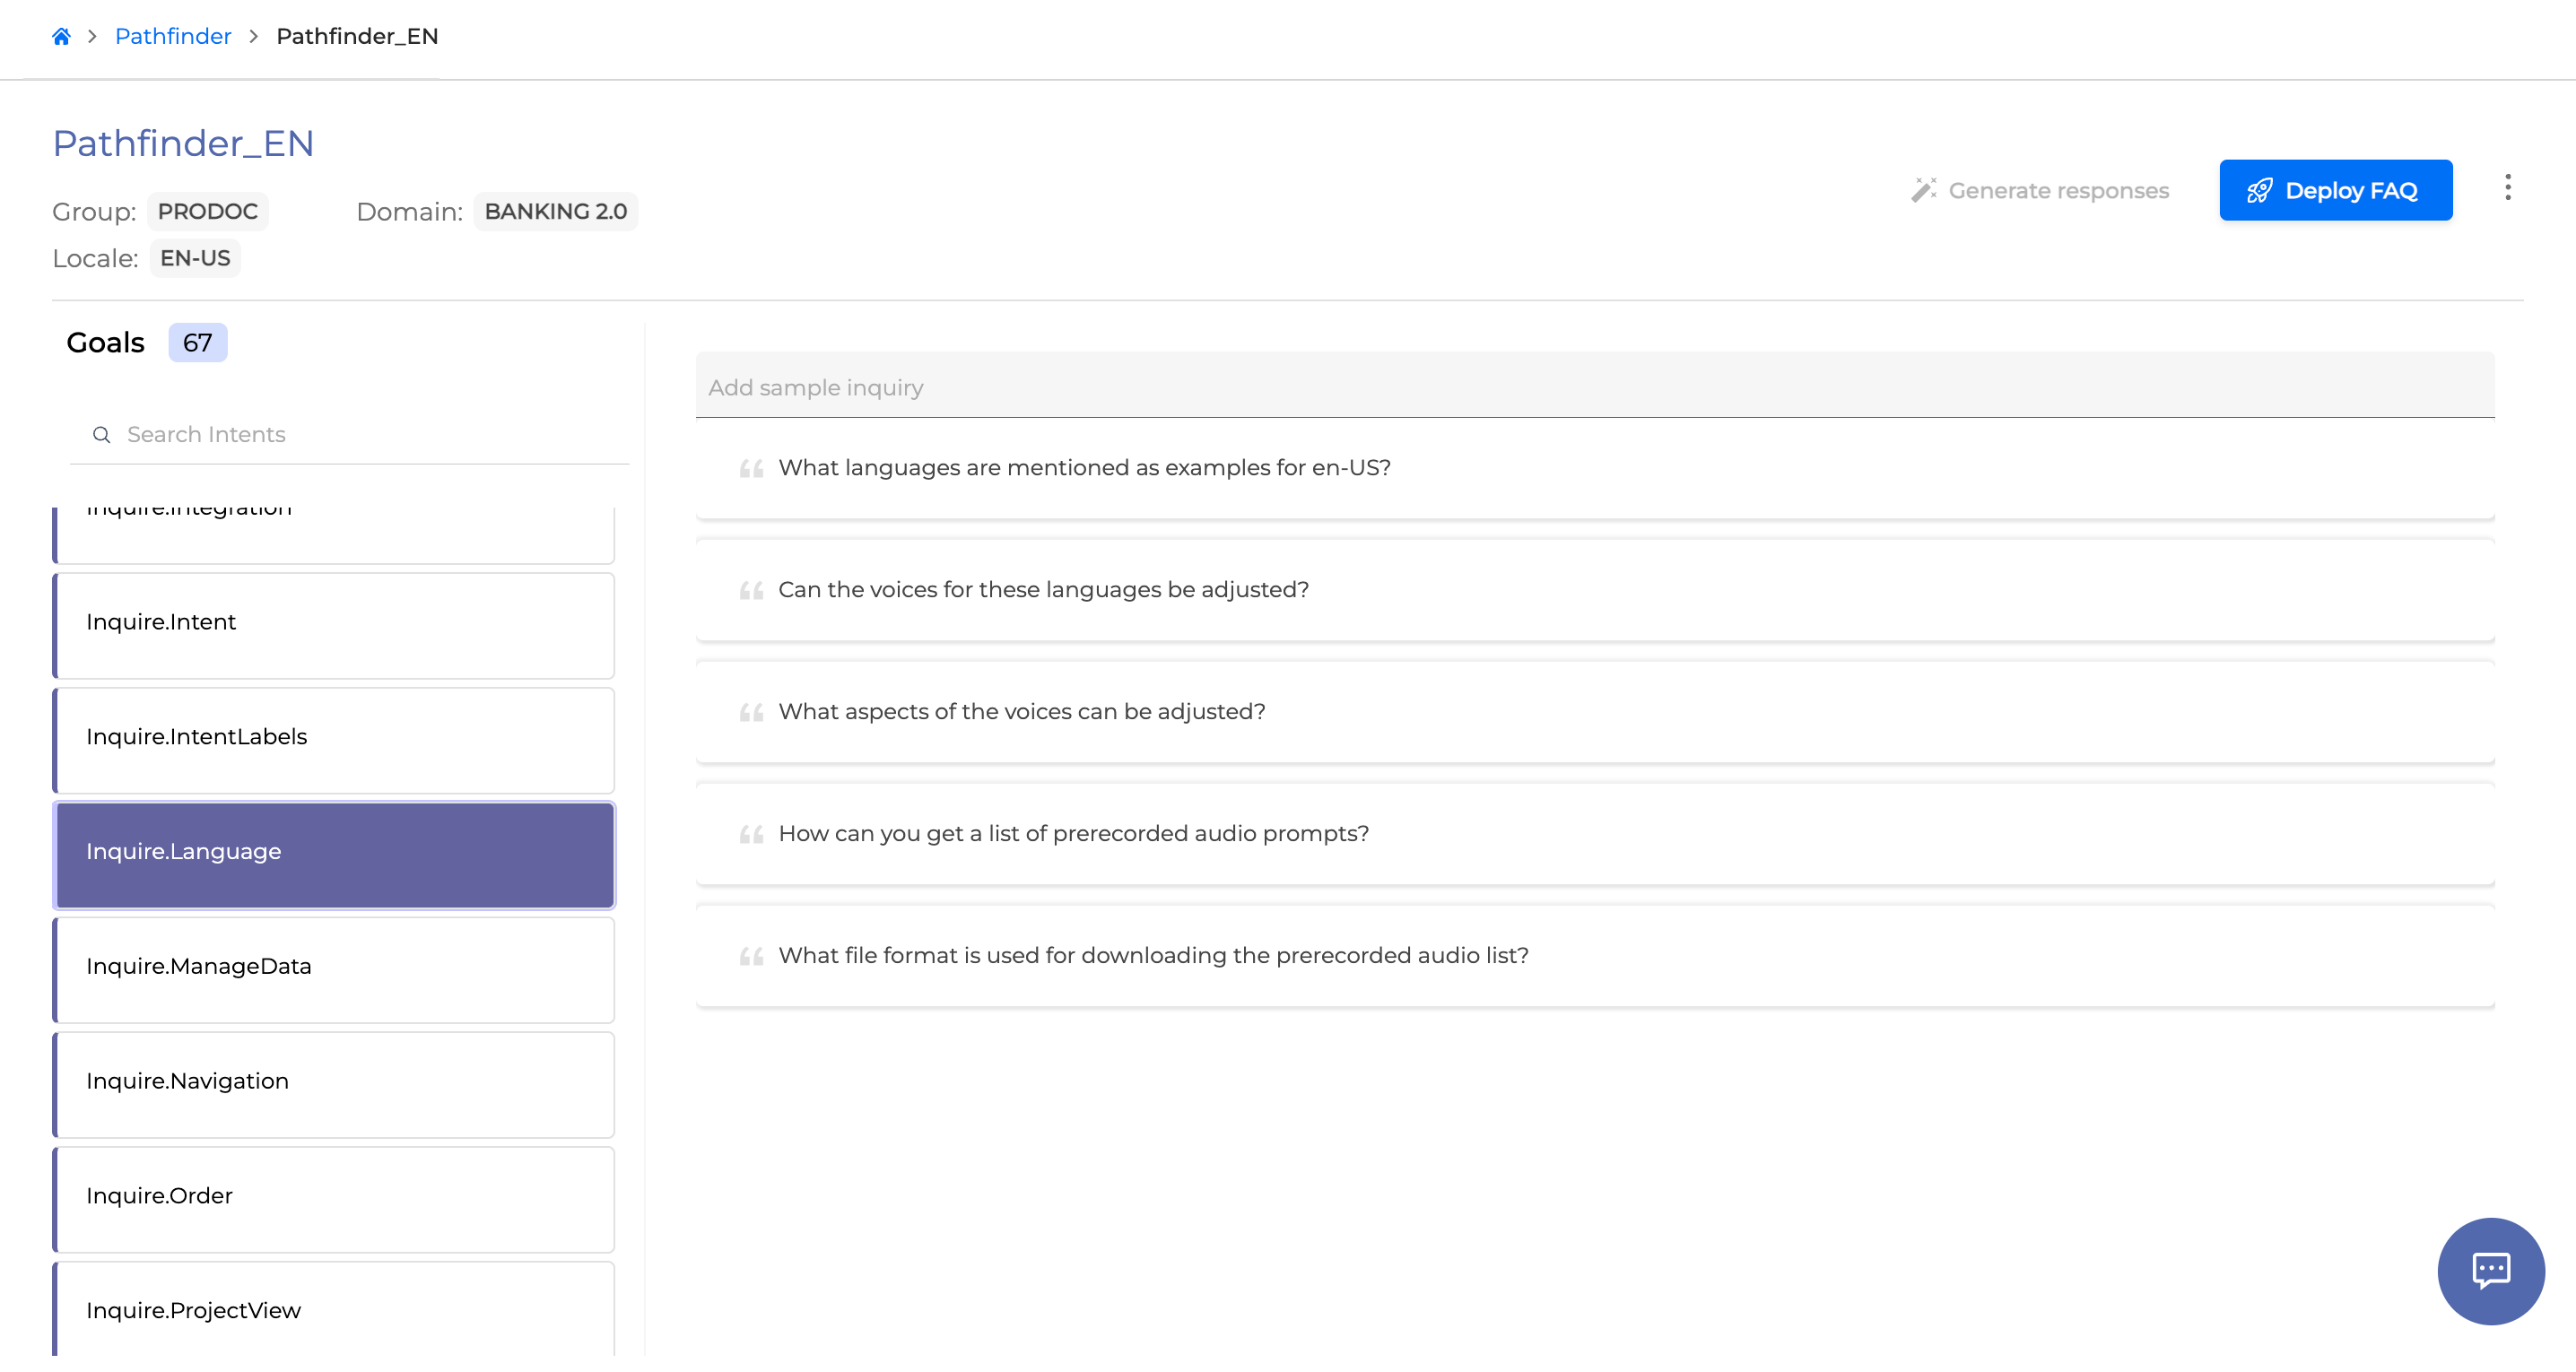2576x1372 pixels.
Task: Select the file format for downloading inquiry
Action: tap(1153, 956)
